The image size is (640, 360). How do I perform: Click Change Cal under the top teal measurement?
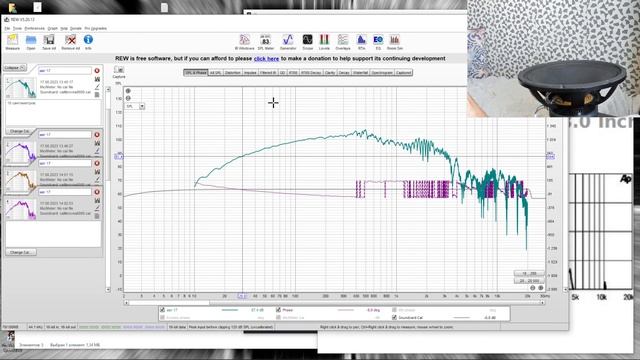point(19,131)
